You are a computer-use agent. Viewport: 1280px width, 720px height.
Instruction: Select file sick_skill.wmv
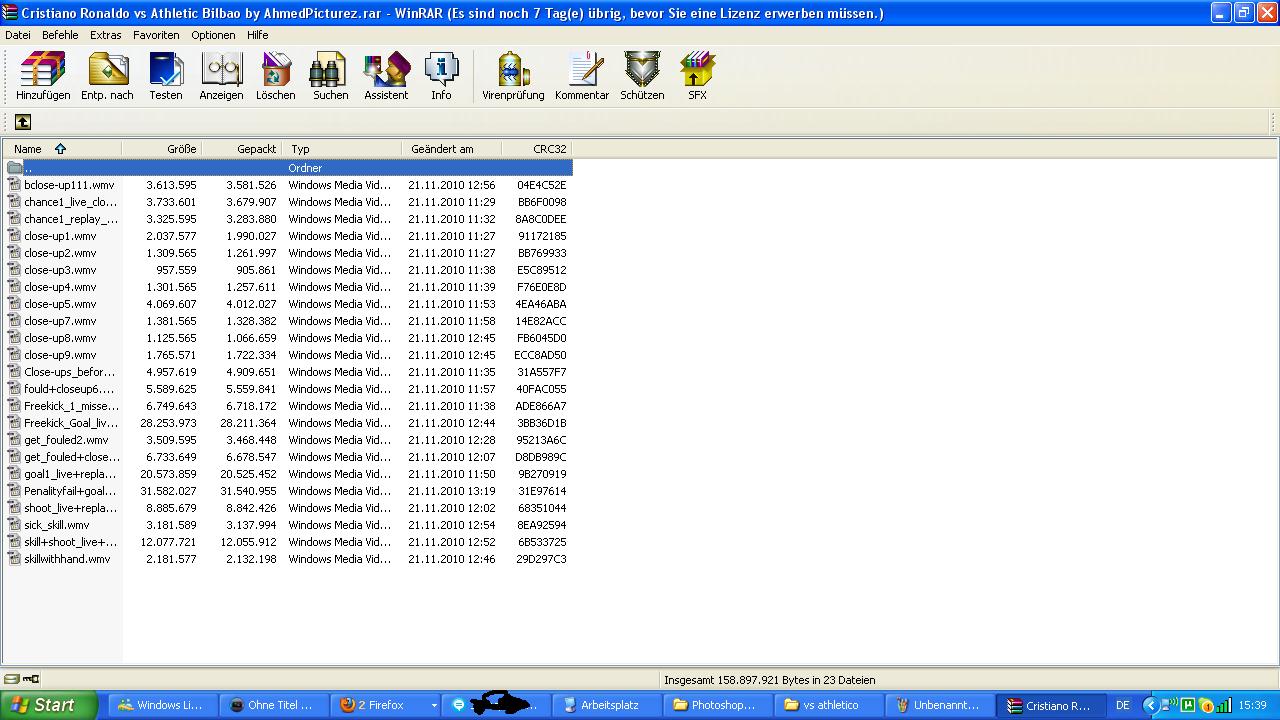[x=57, y=525]
